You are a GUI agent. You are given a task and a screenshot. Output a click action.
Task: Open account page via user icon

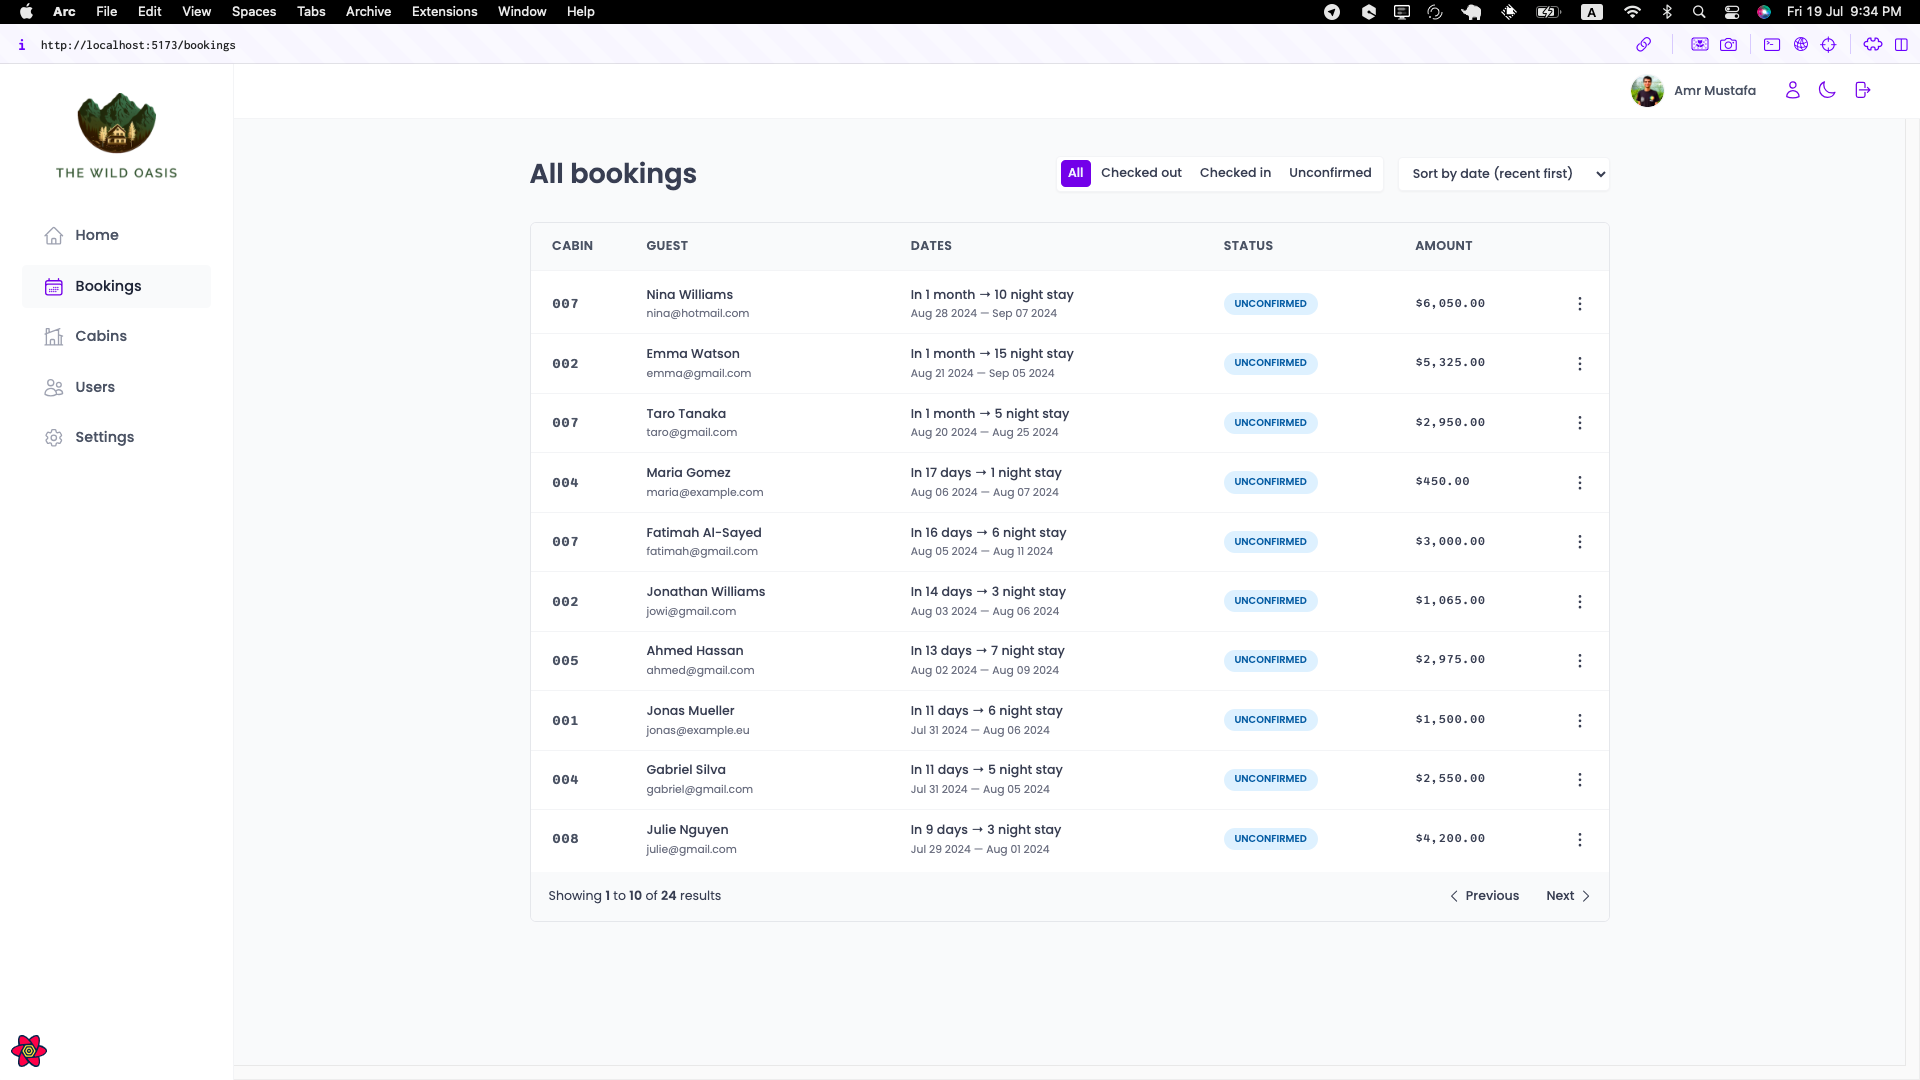(1792, 90)
